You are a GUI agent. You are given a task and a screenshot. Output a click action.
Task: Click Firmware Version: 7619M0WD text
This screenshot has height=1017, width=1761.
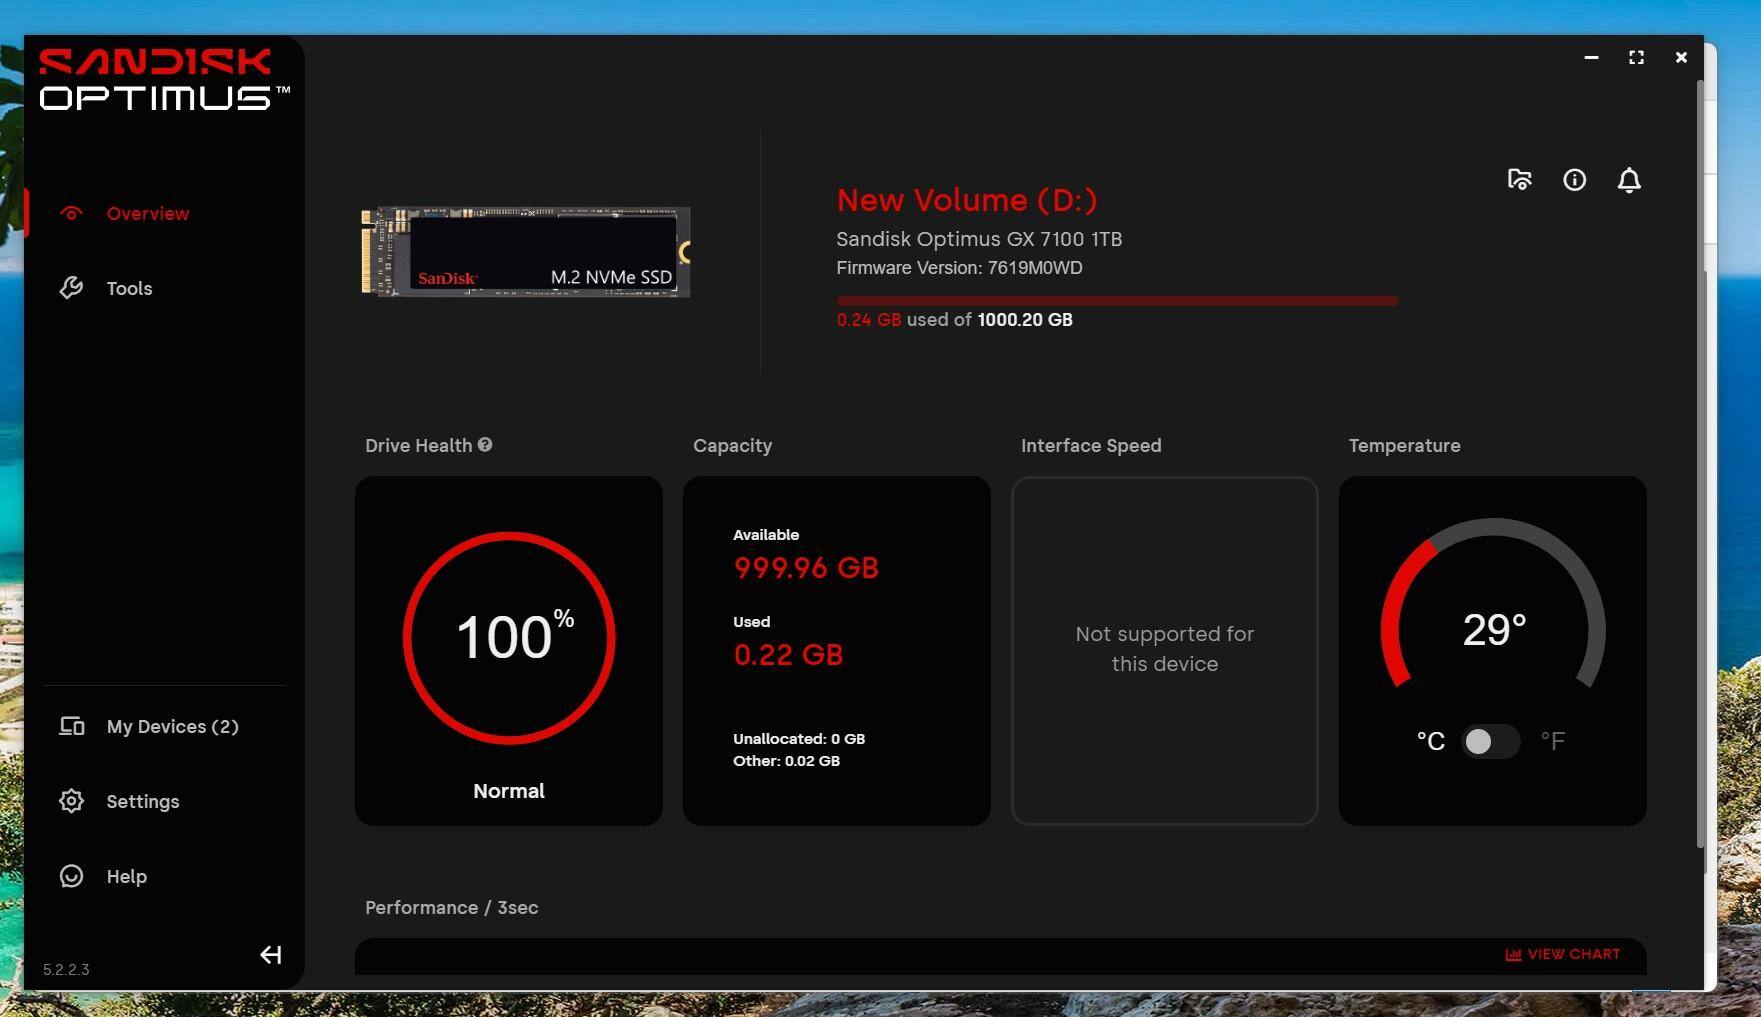[959, 268]
